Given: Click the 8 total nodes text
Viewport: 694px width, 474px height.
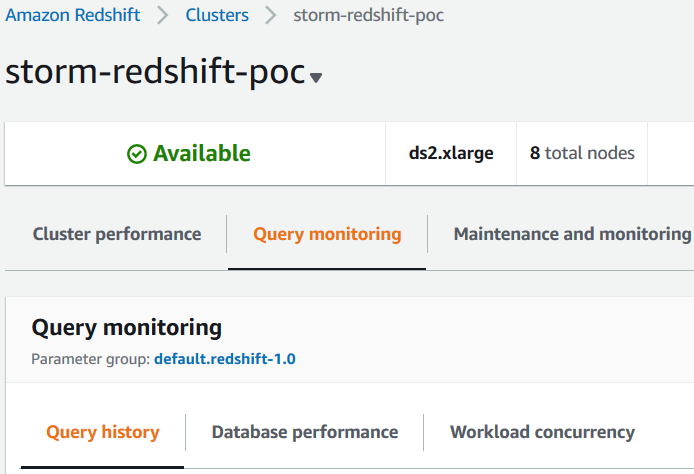Looking at the screenshot, I should (x=582, y=153).
